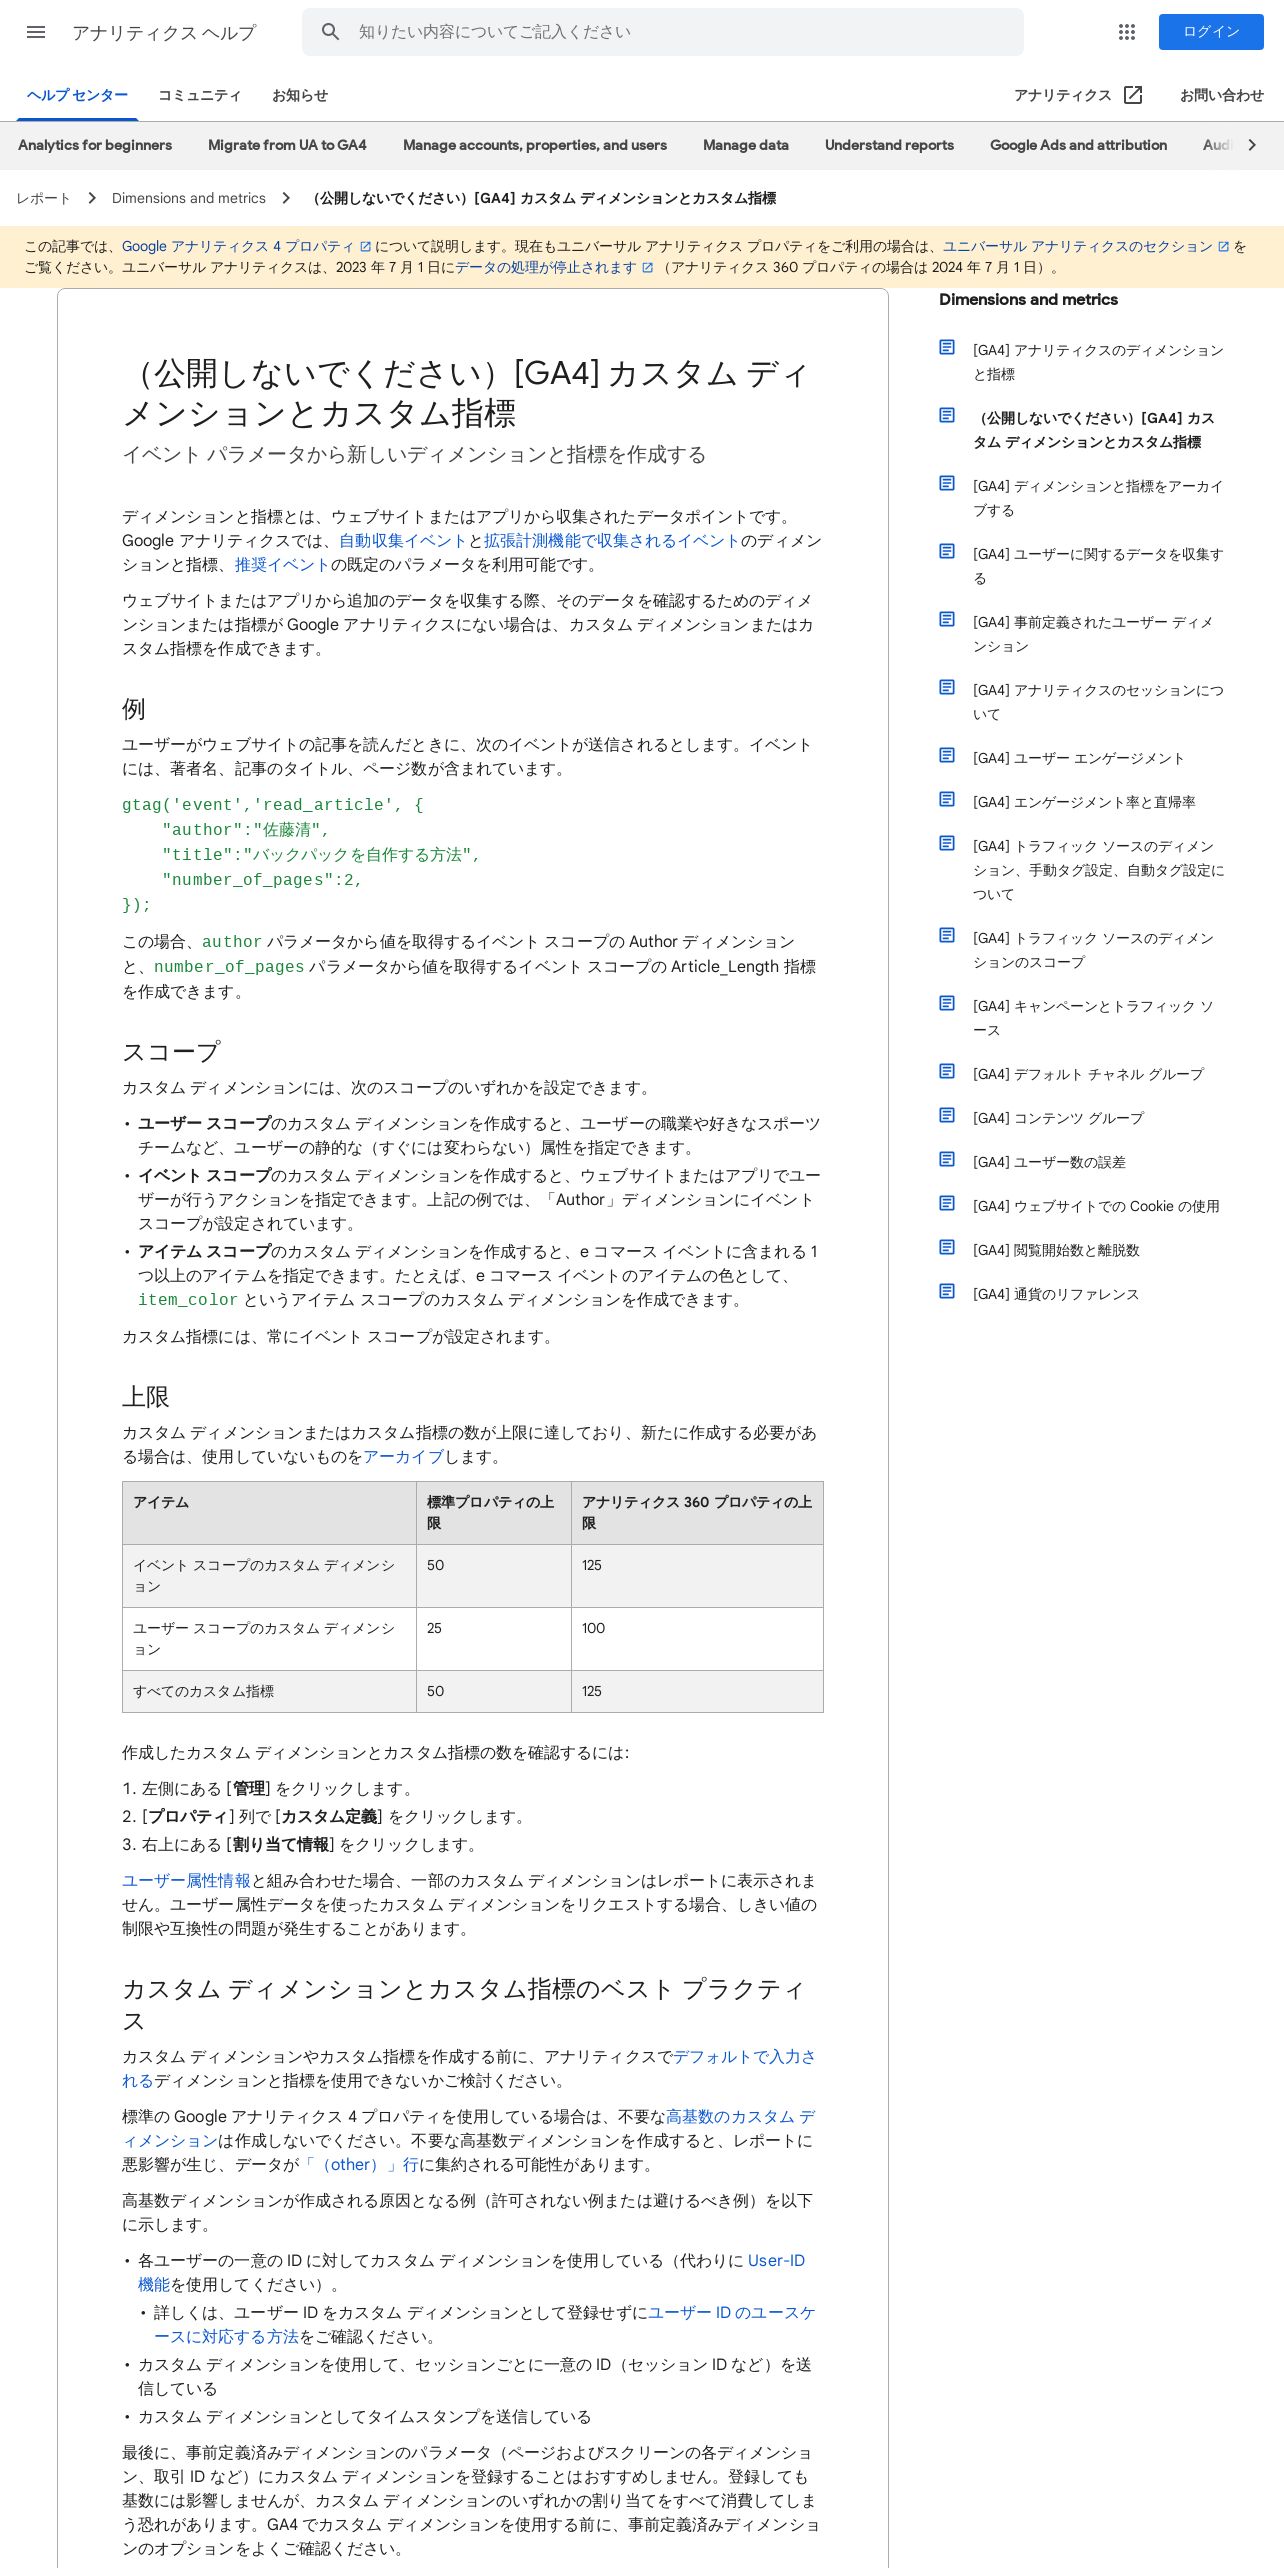Screen dimensions: 1284x2568
Task: Open Migrate from UA to GA4 category
Action: tap(287, 145)
